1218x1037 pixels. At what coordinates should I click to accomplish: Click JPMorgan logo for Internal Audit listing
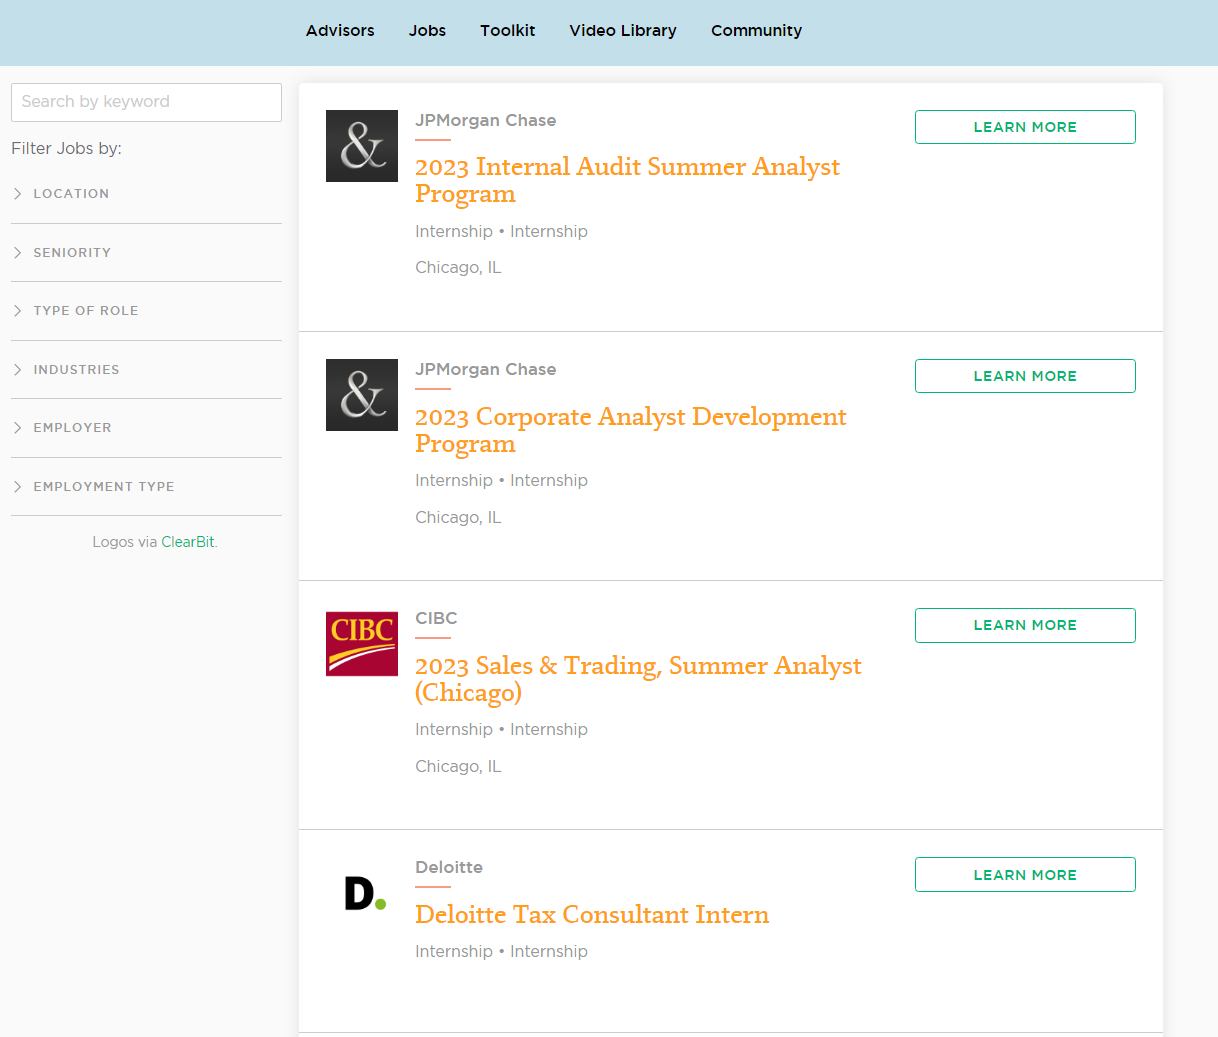(x=362, y=146)
